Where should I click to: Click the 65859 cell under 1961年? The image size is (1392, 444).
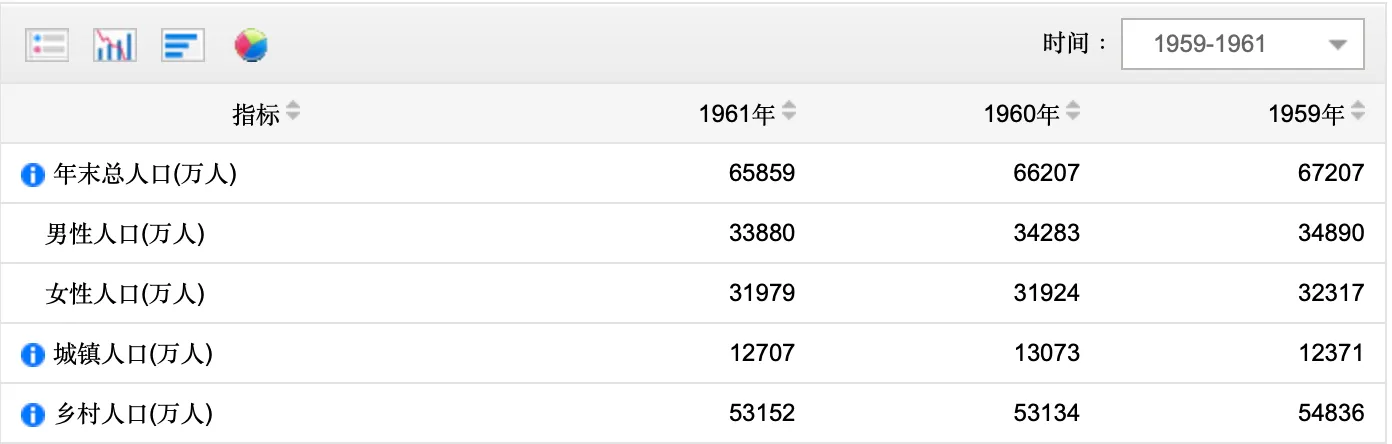point(762,174)
